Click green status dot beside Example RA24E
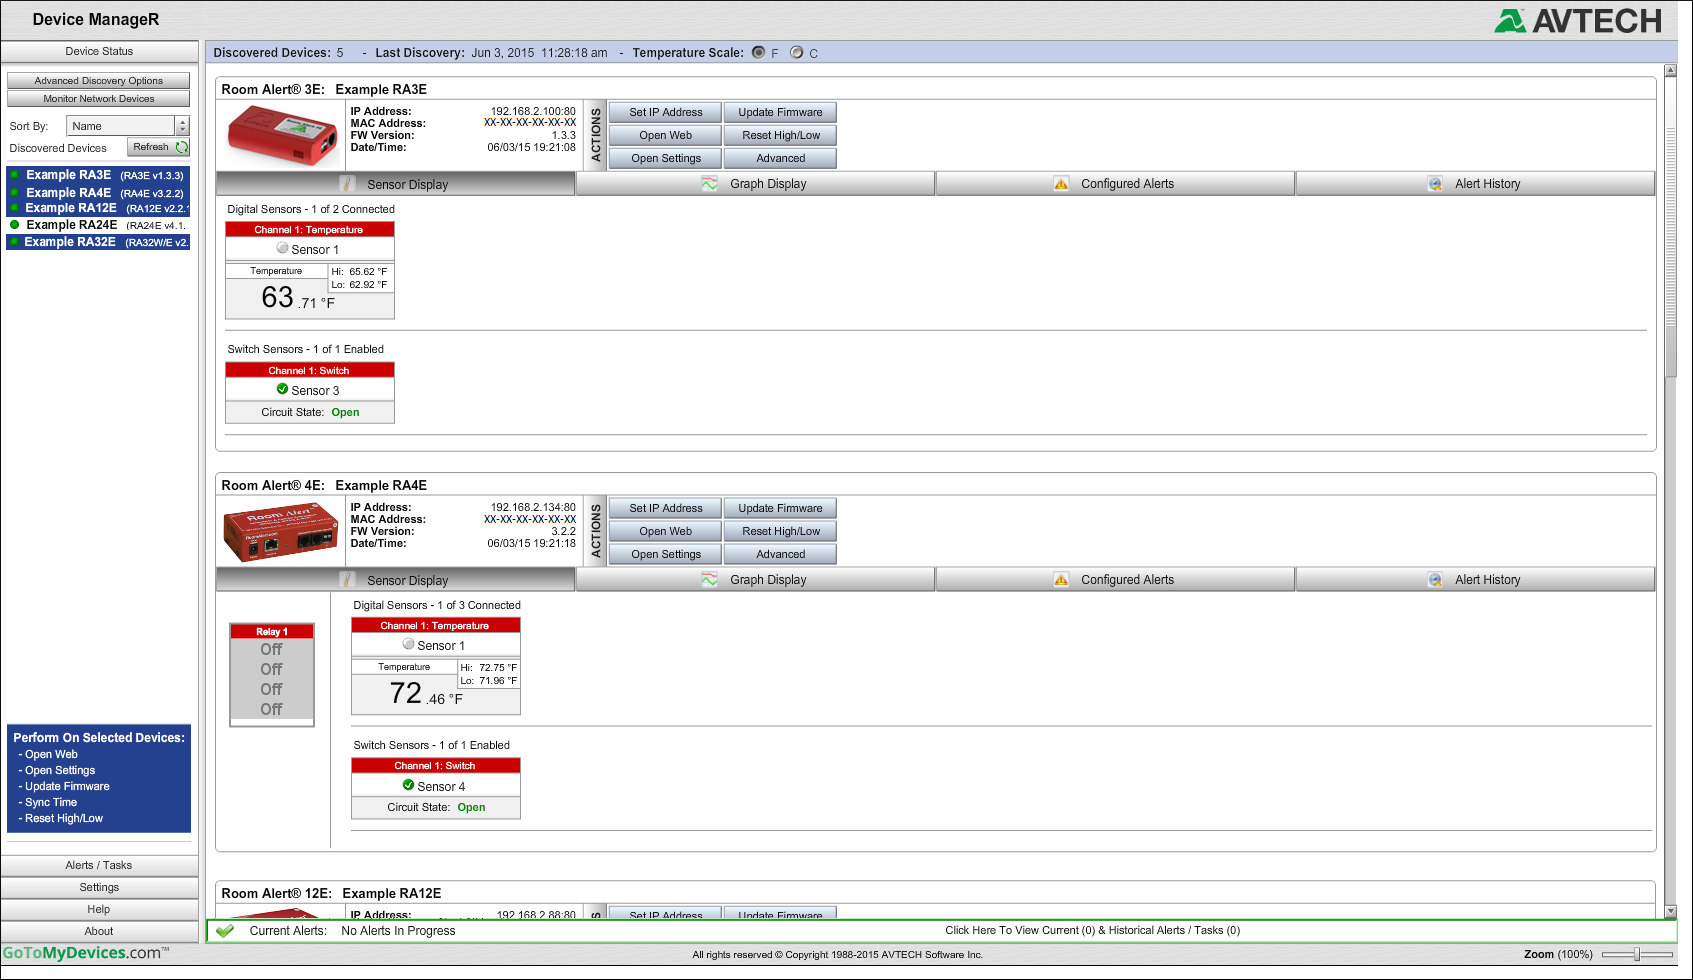Screen dimensions: 1693x980 (14, 225)
